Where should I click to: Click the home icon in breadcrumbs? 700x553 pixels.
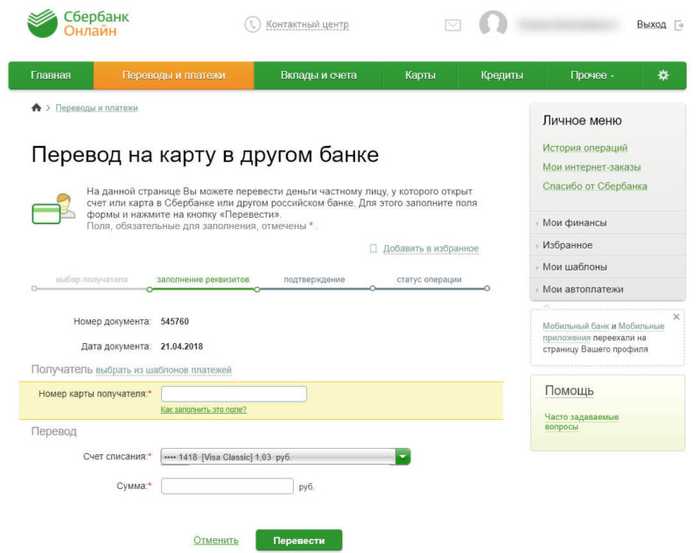point(37,108)
